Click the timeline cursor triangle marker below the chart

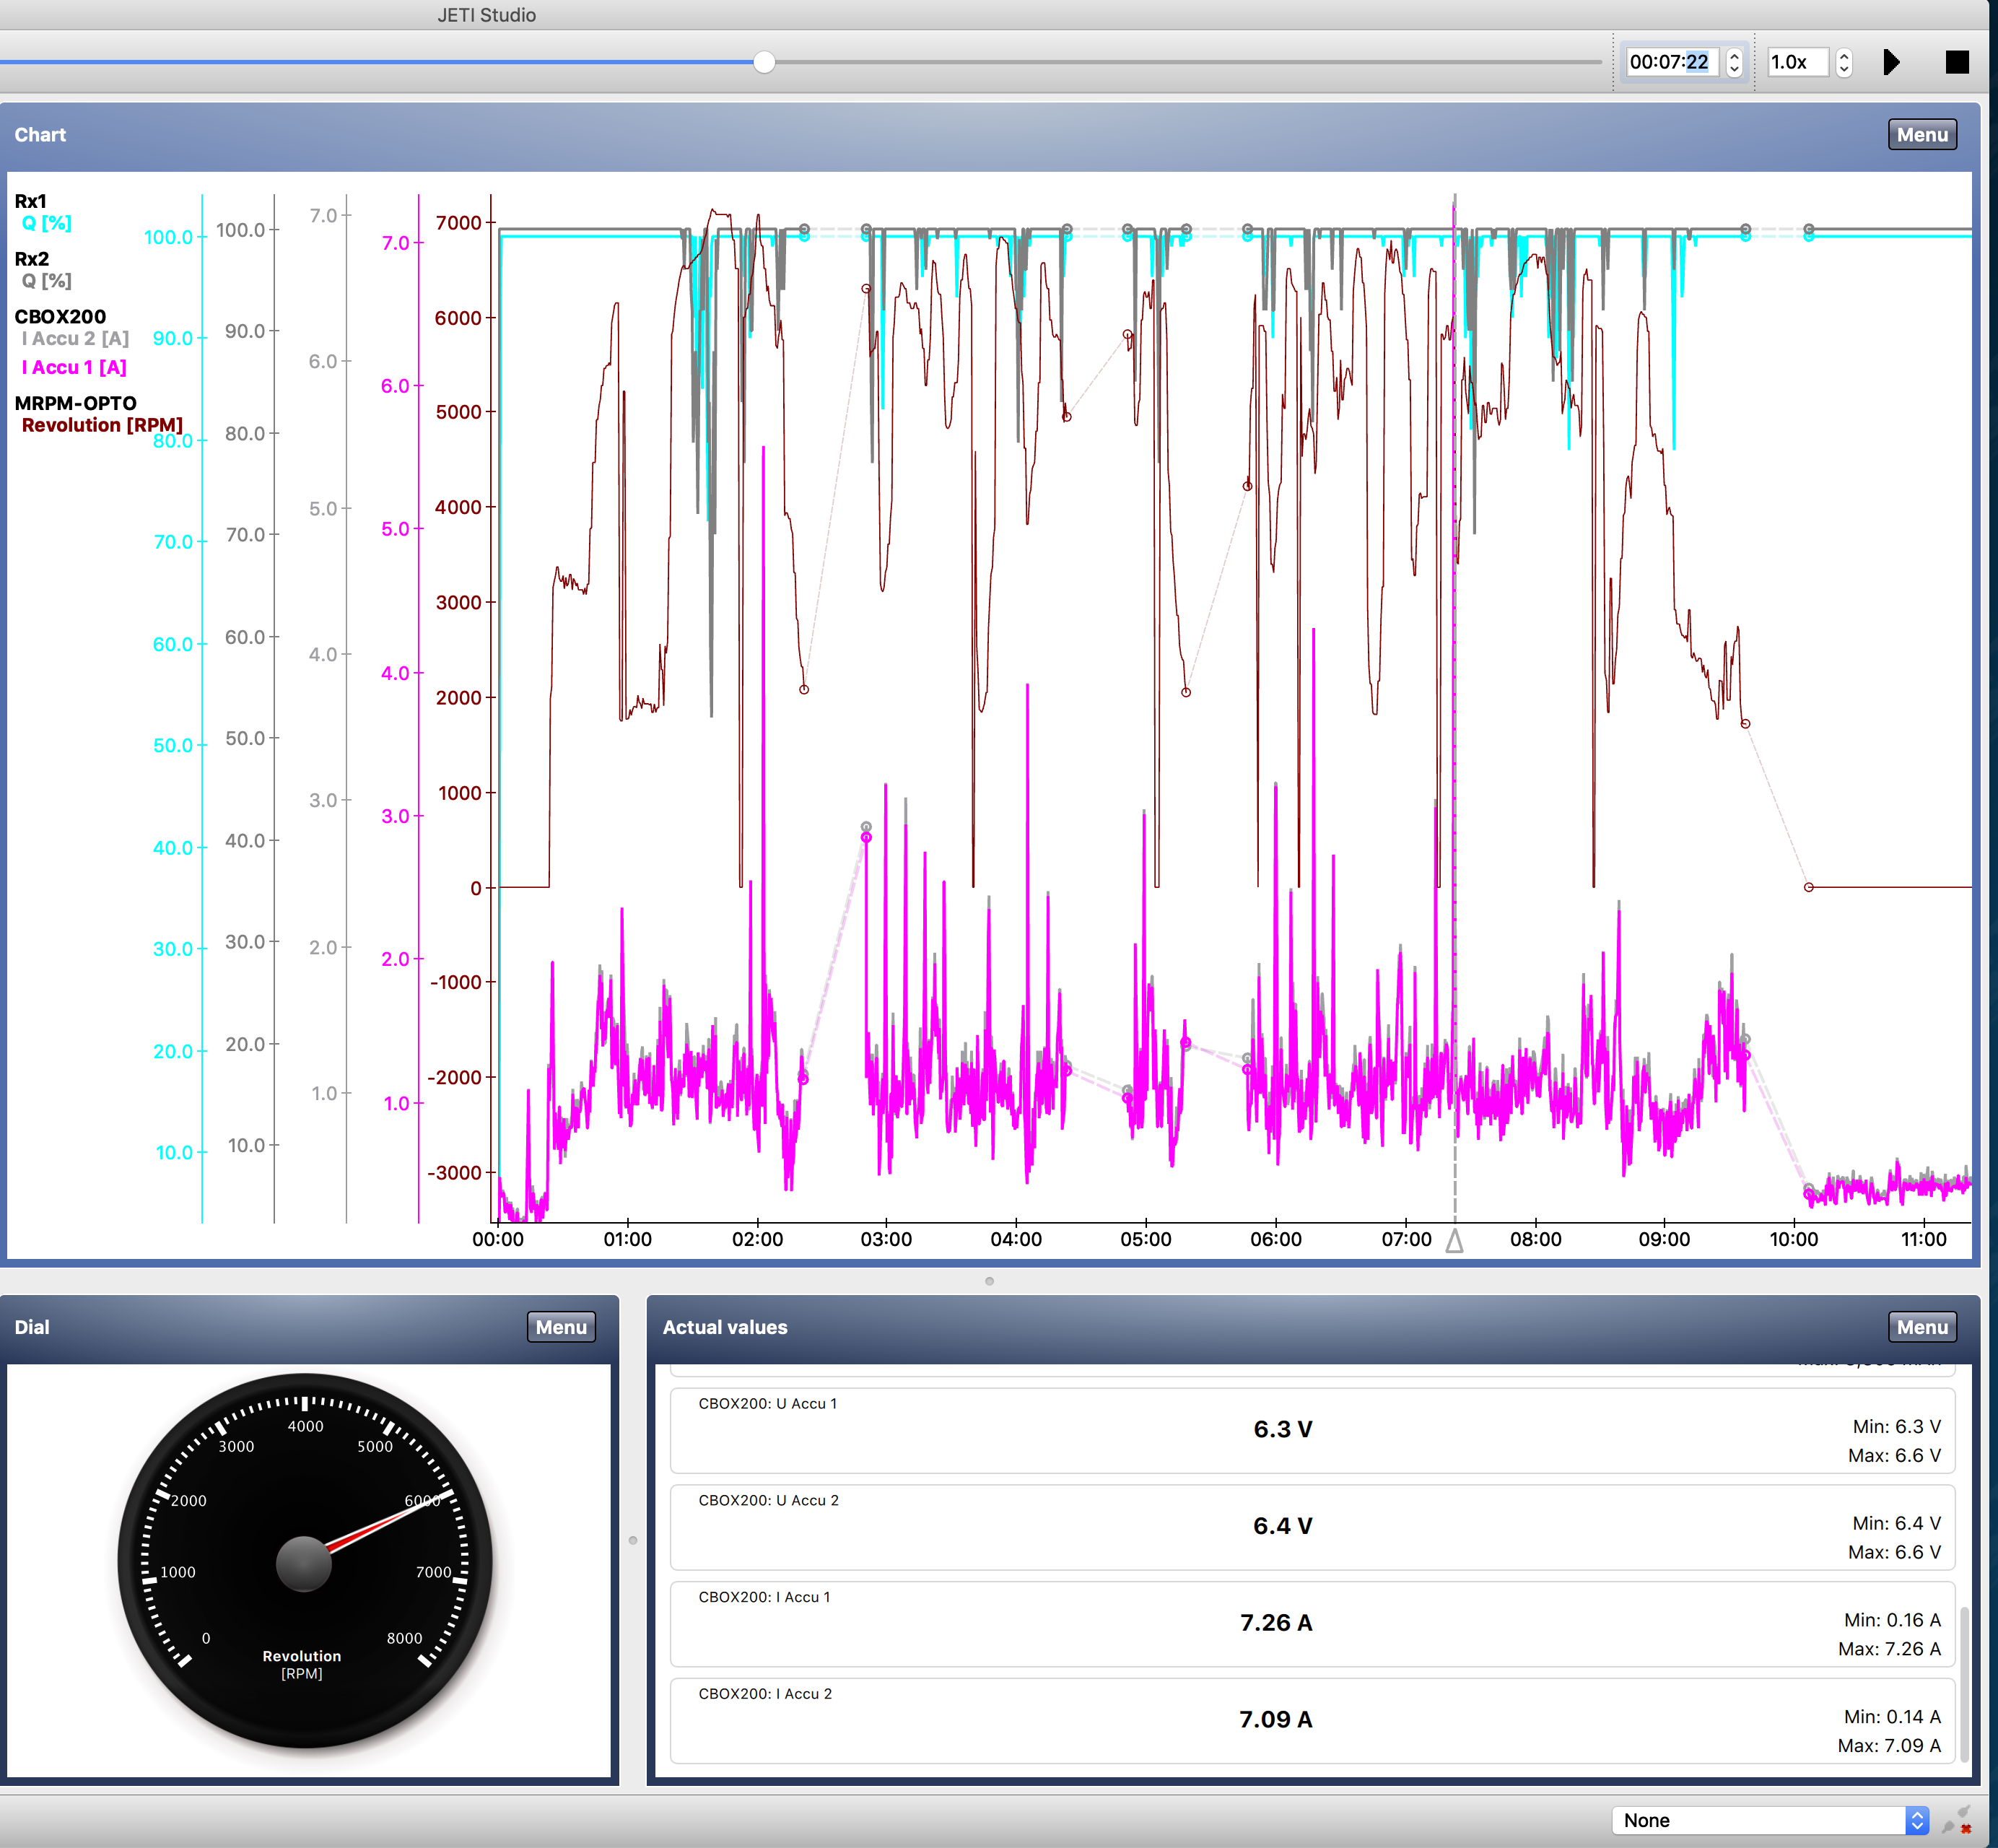tap(1454, 1241)
